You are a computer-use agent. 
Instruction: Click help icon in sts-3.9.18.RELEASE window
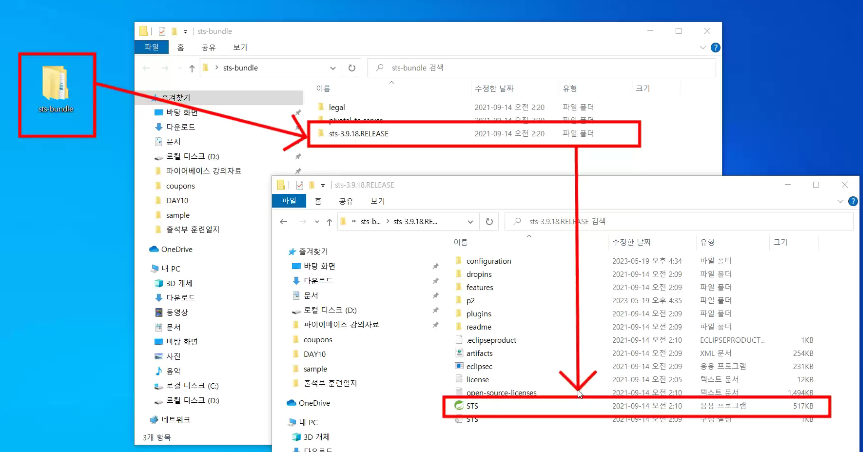point(853,202)
